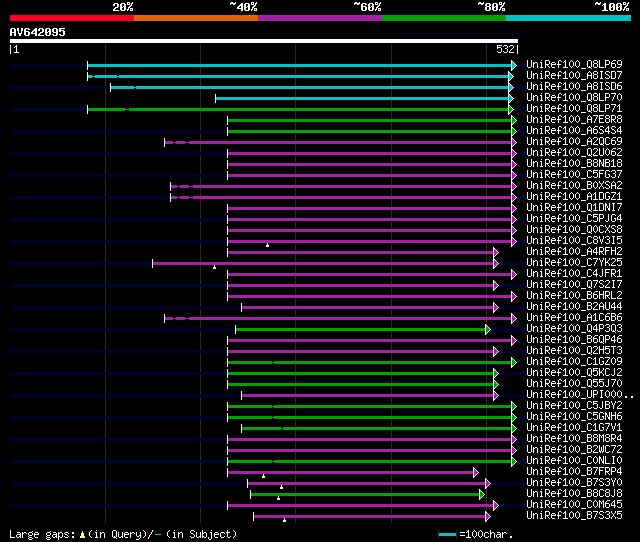The height and width of the screenshot is (542, 640).
Task: Click the UniRef100_C1G7V1 label
Action: pos(574,428)
